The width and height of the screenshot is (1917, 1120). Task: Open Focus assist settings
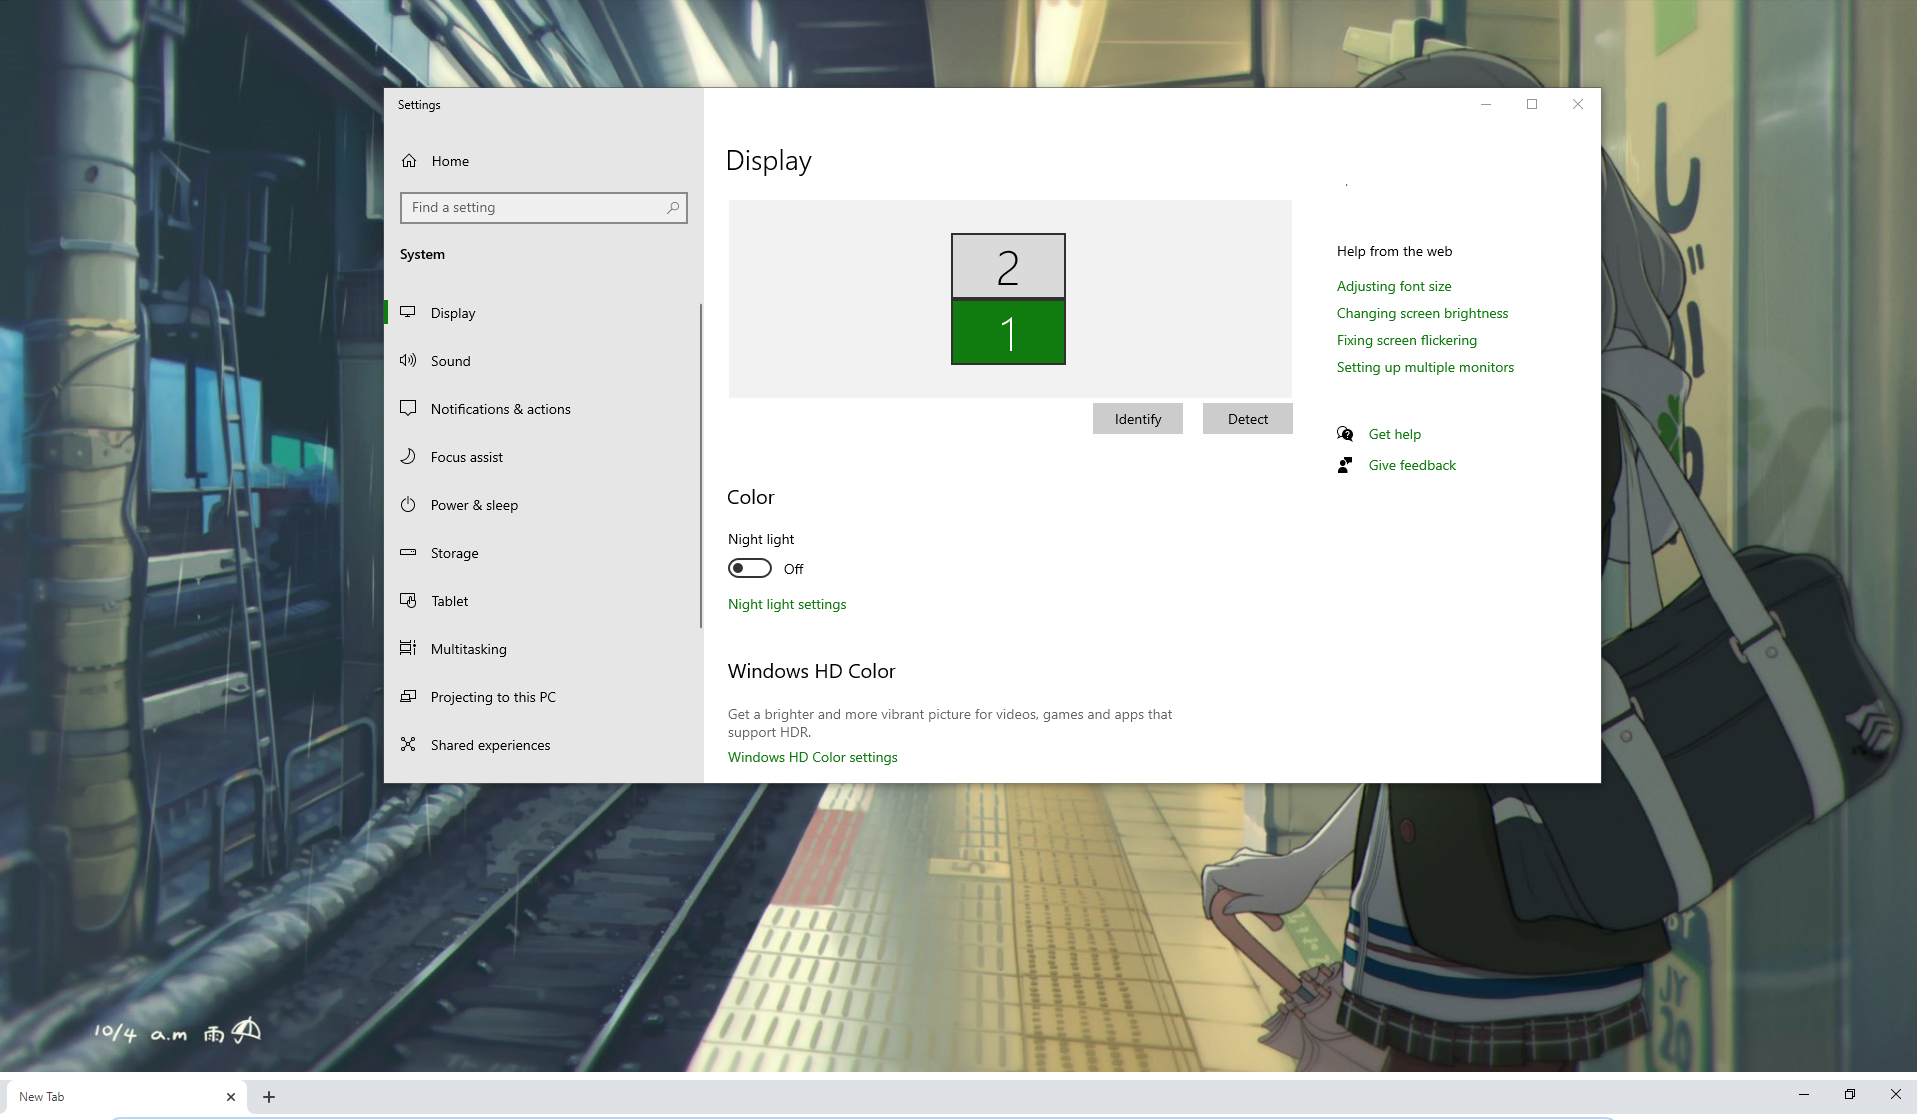(543, 457)
